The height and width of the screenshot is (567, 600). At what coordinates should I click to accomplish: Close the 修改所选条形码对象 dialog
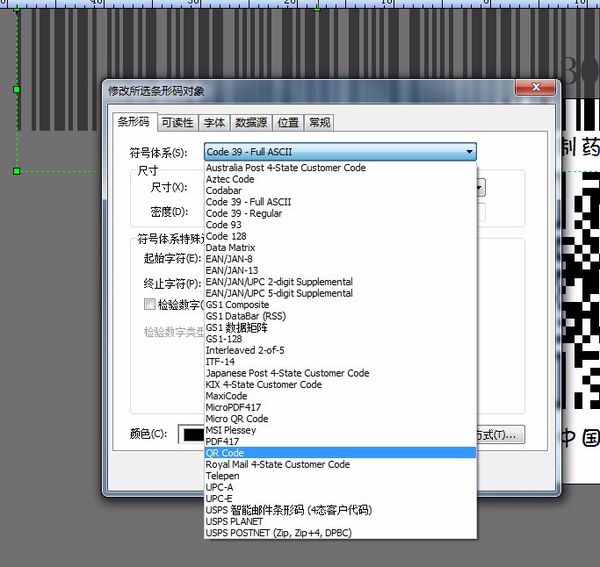[x=536, y=87]
